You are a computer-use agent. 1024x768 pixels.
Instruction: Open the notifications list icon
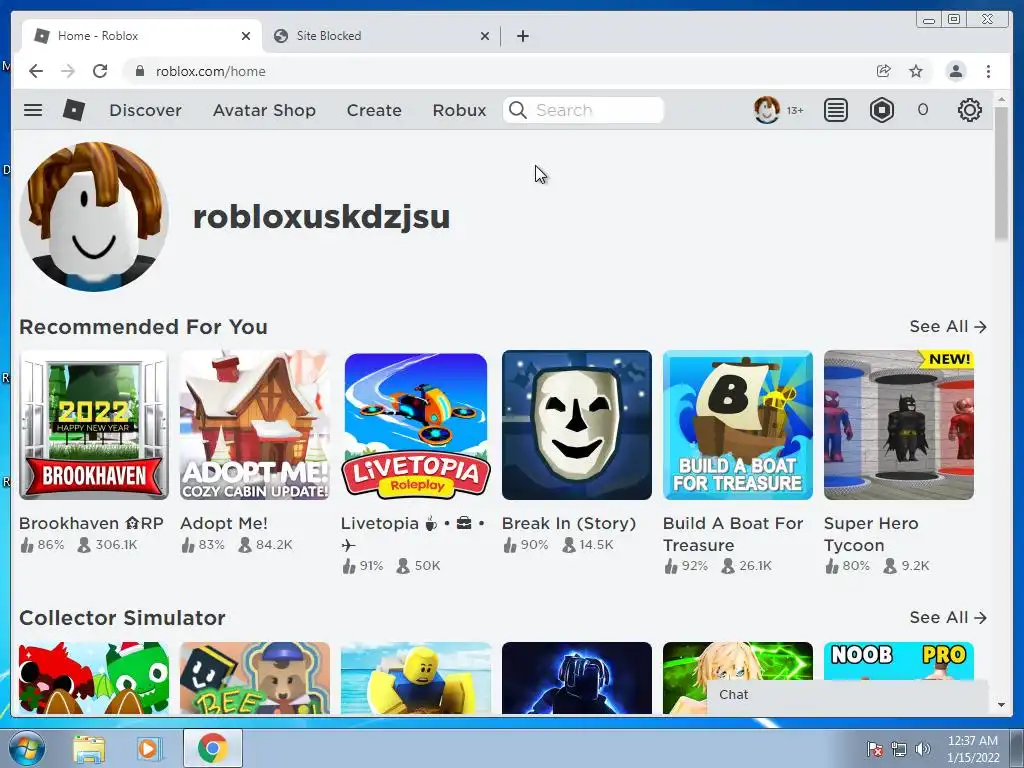click(835, 110)
